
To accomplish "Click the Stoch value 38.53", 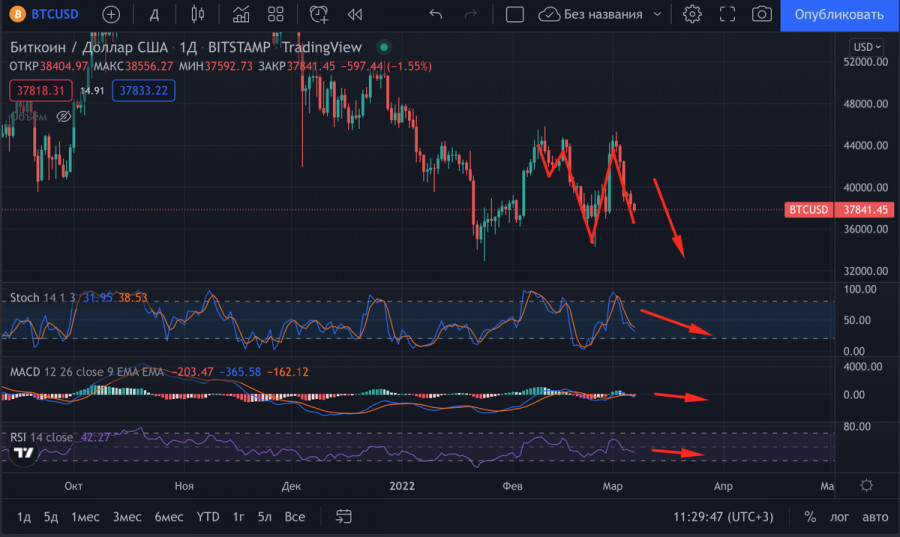I will (133, 298).
